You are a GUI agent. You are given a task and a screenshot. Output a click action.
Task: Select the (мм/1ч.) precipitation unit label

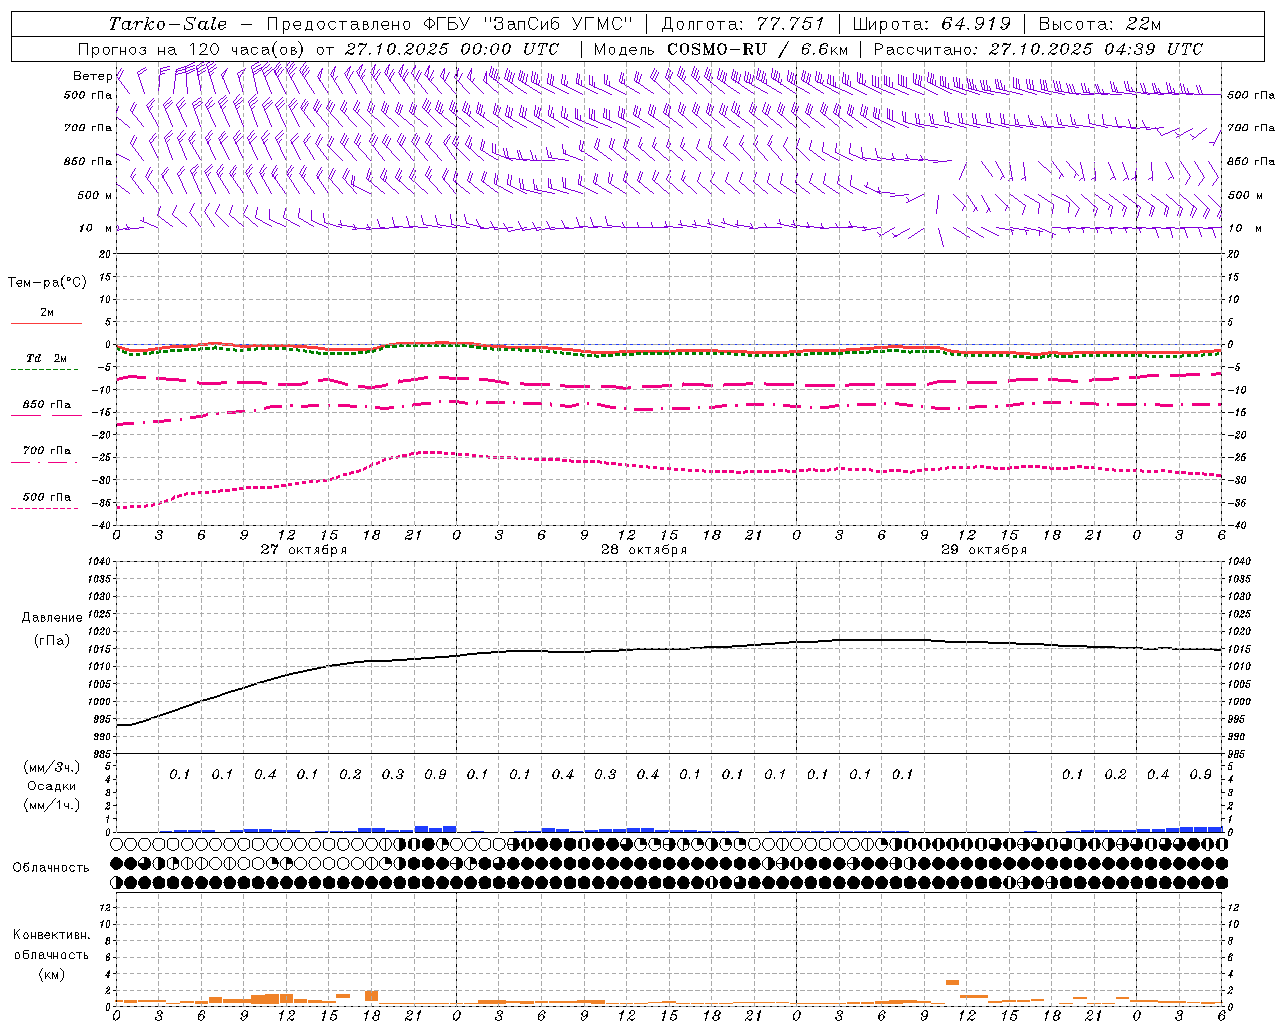click(x=52, y=805)
